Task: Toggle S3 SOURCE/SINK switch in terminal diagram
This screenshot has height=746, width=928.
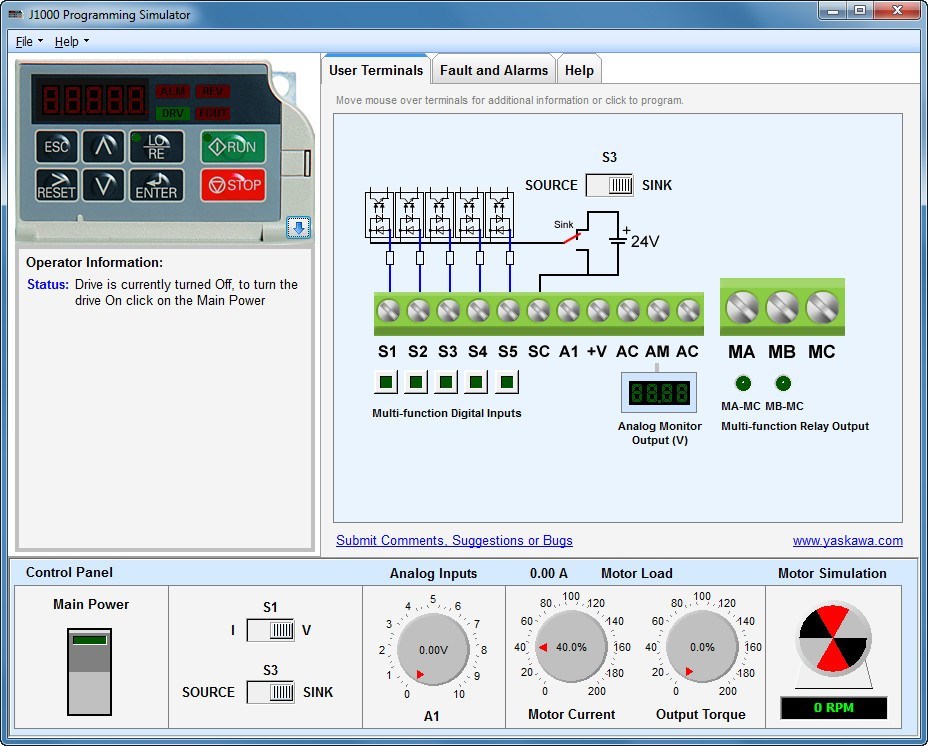Action: coord(610,185)
